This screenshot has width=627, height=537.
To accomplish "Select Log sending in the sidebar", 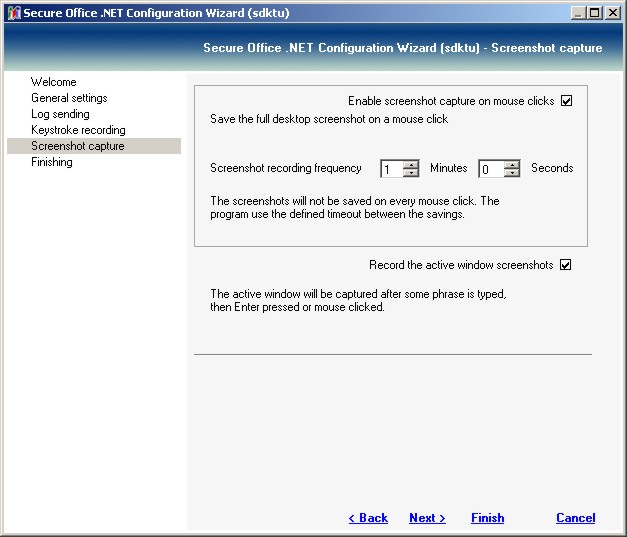I will click(60, 114).
